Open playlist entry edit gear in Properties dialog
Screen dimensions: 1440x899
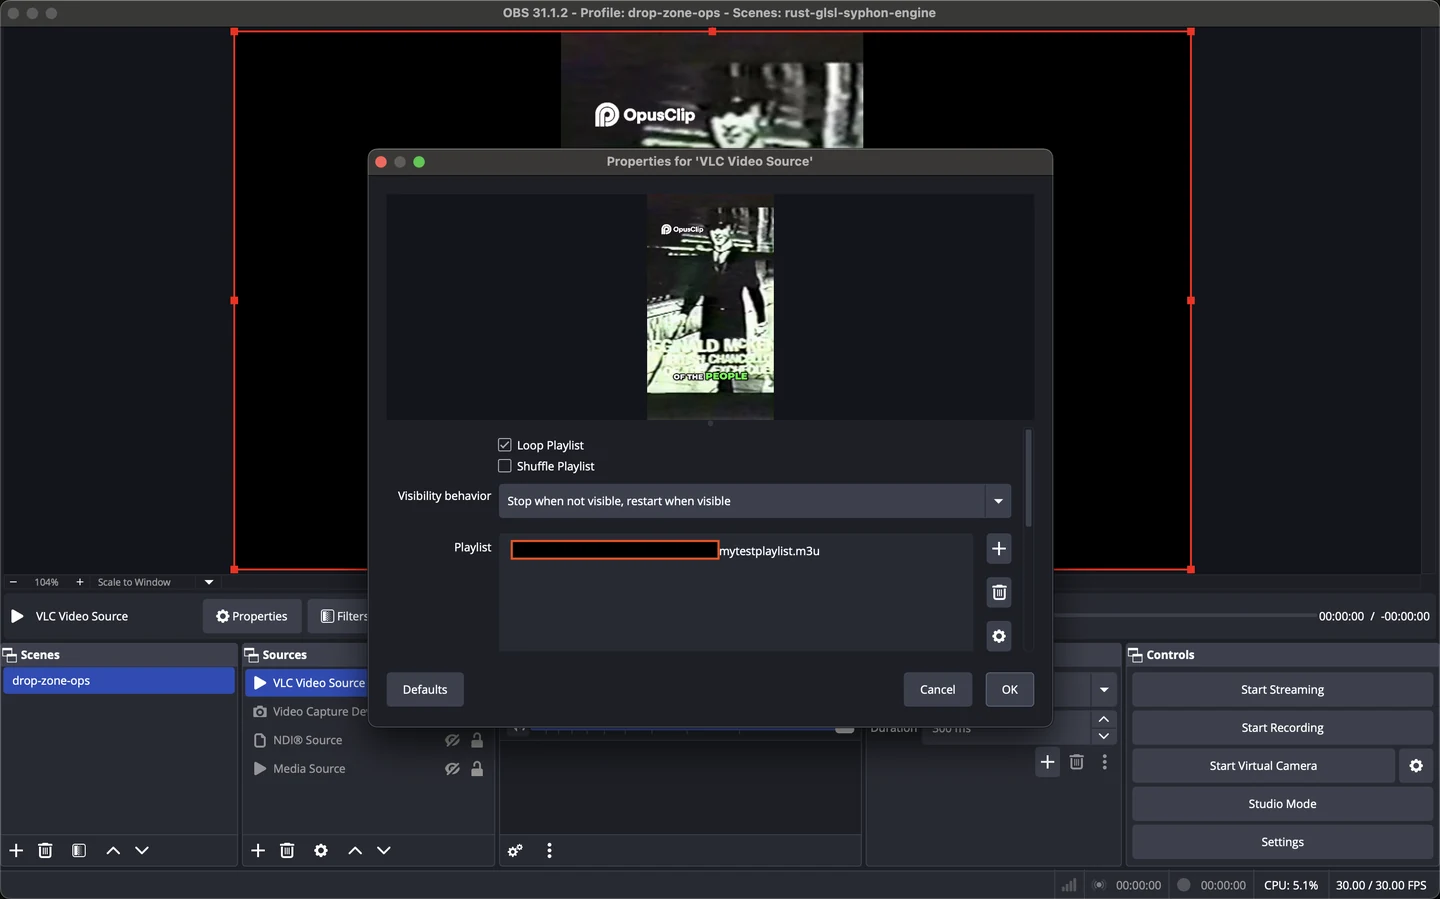998,637
